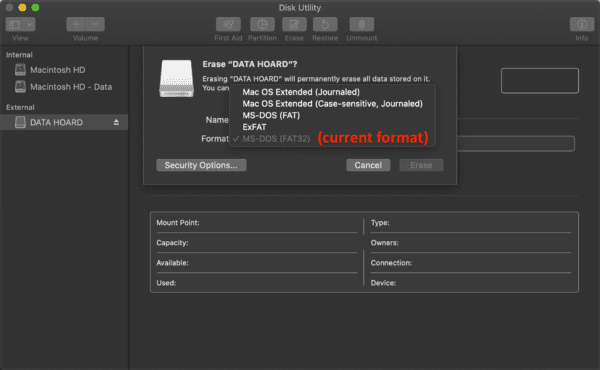Viewport: 600px width, 370px height.
Task: Choose MS-DOS (FAT) format option
Action: [271, 115]
